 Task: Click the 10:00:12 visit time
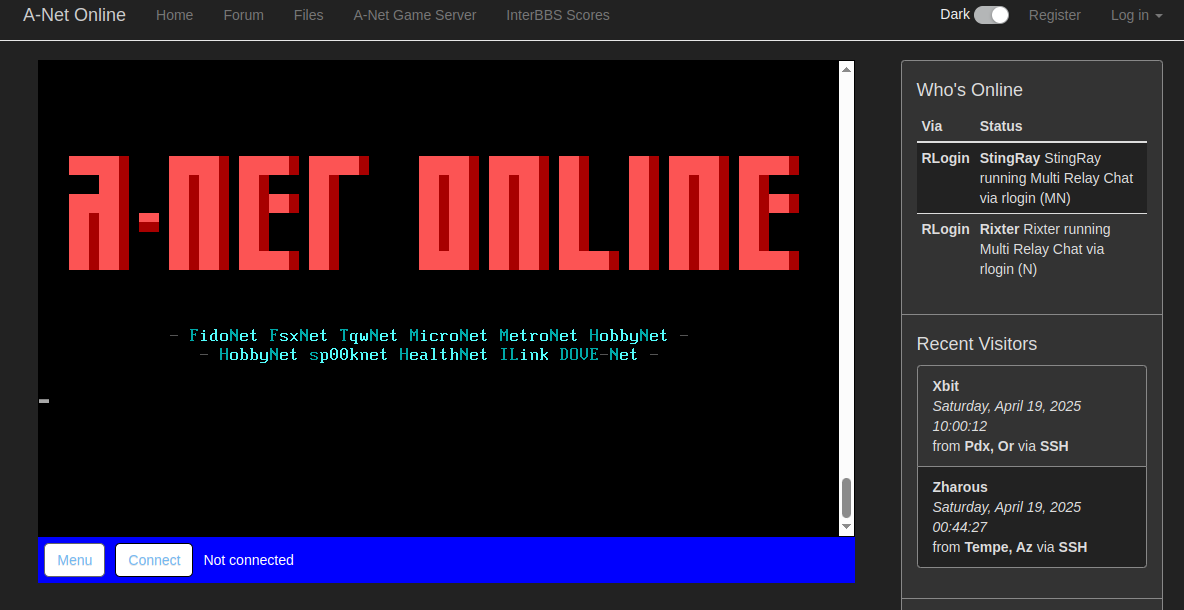point(960,426)
